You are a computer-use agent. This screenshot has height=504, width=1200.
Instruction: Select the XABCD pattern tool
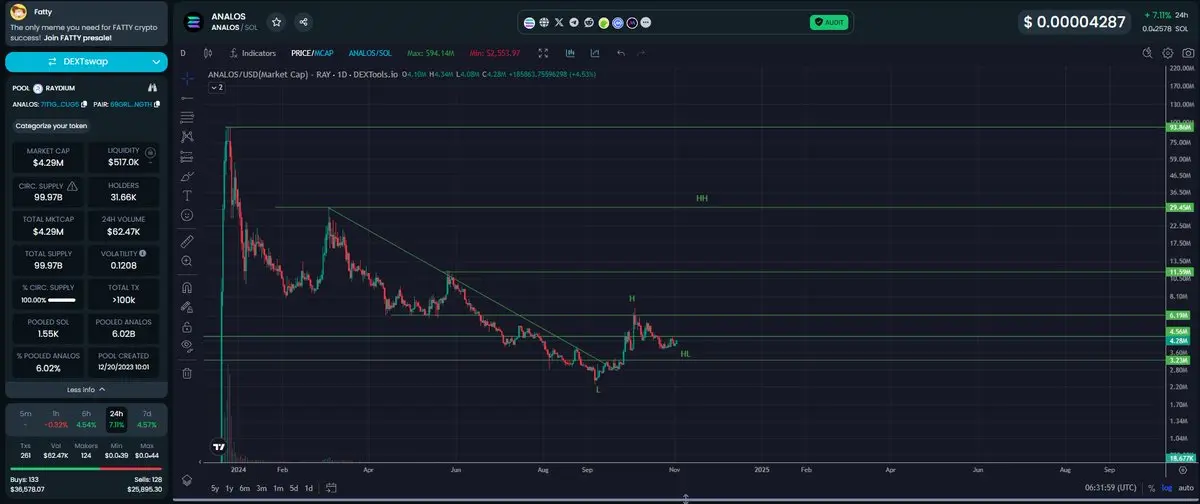point(187,136)
